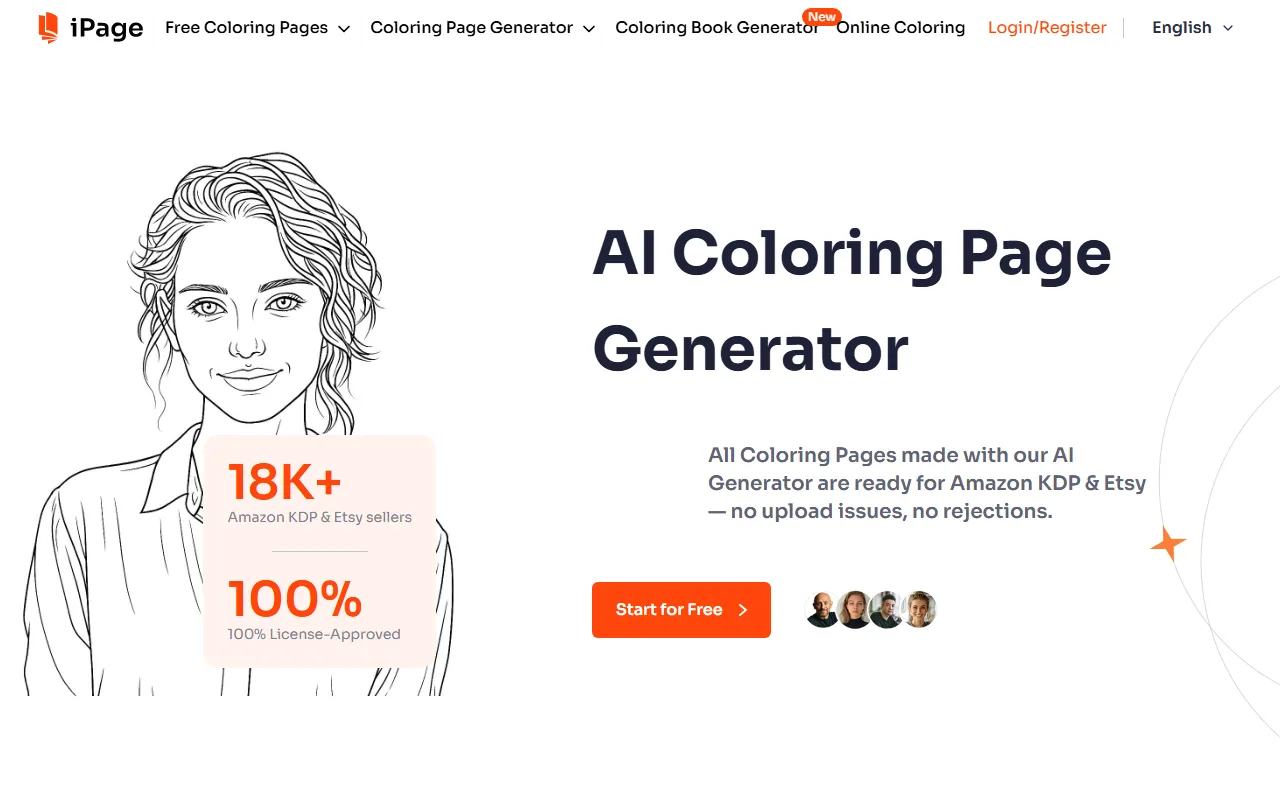
Task: Click the orange New badge
Action: pos(822,17)
